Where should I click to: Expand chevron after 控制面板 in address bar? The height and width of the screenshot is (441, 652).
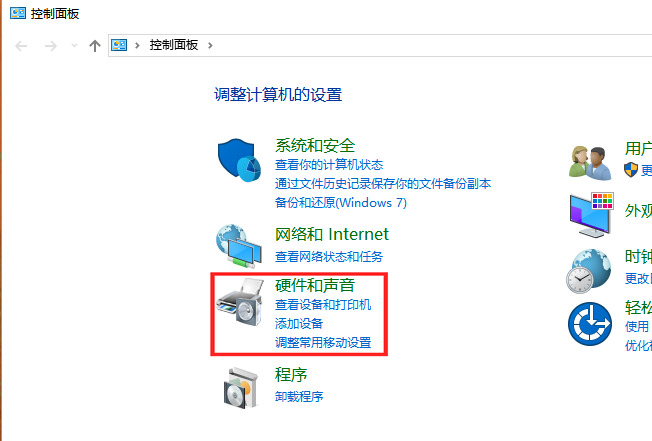point(210,45)
